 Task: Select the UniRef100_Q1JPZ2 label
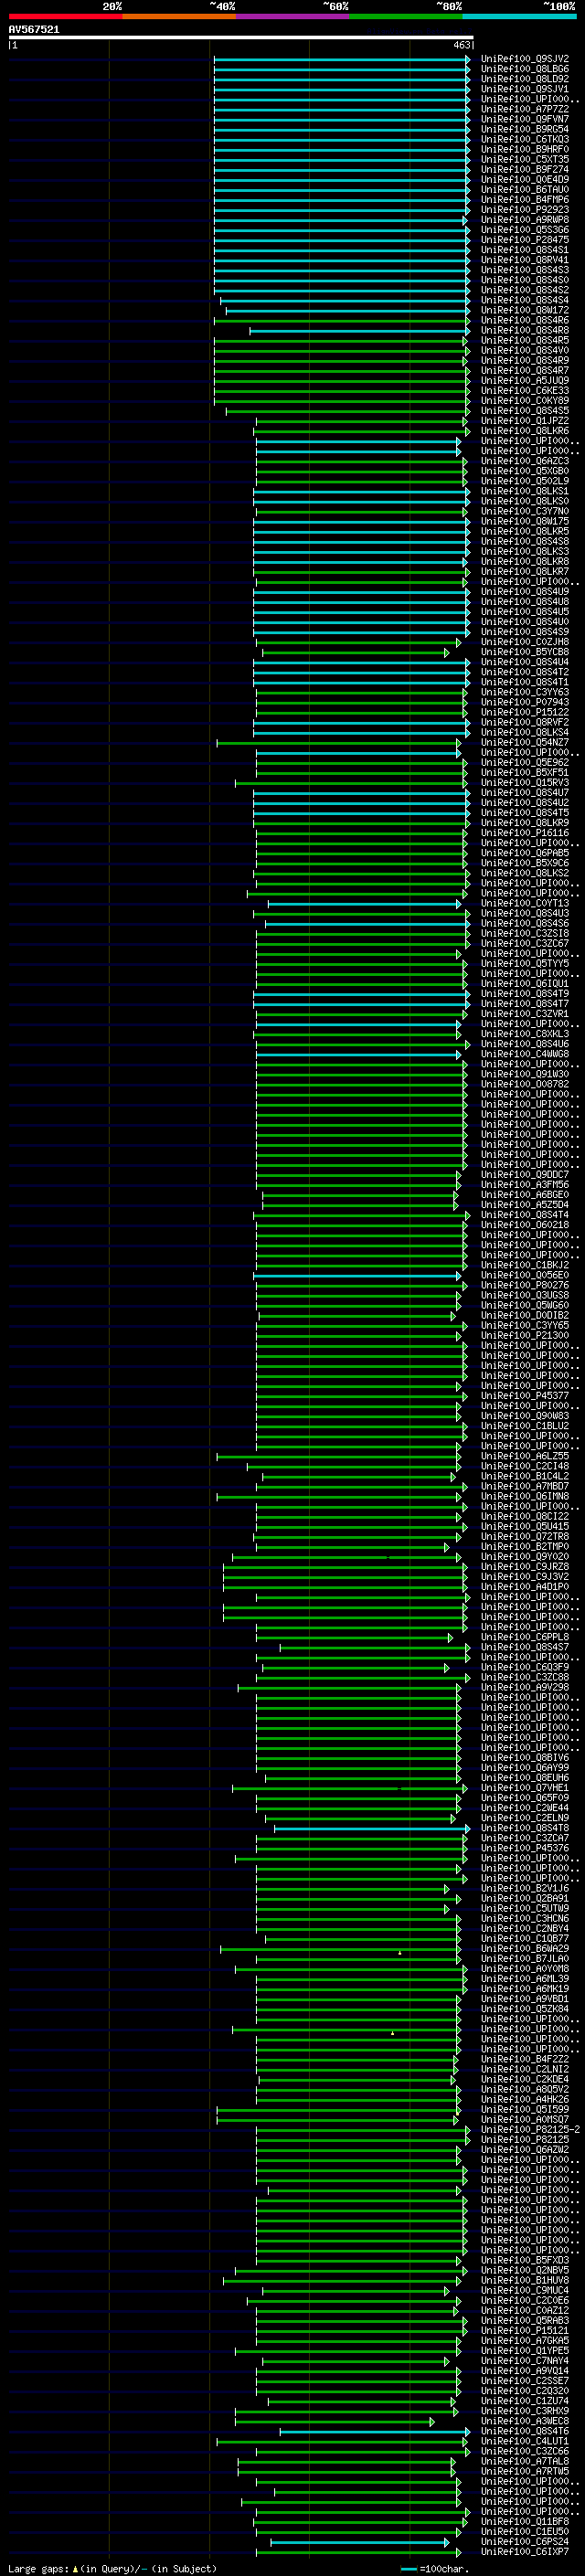(x=525, y=421)
